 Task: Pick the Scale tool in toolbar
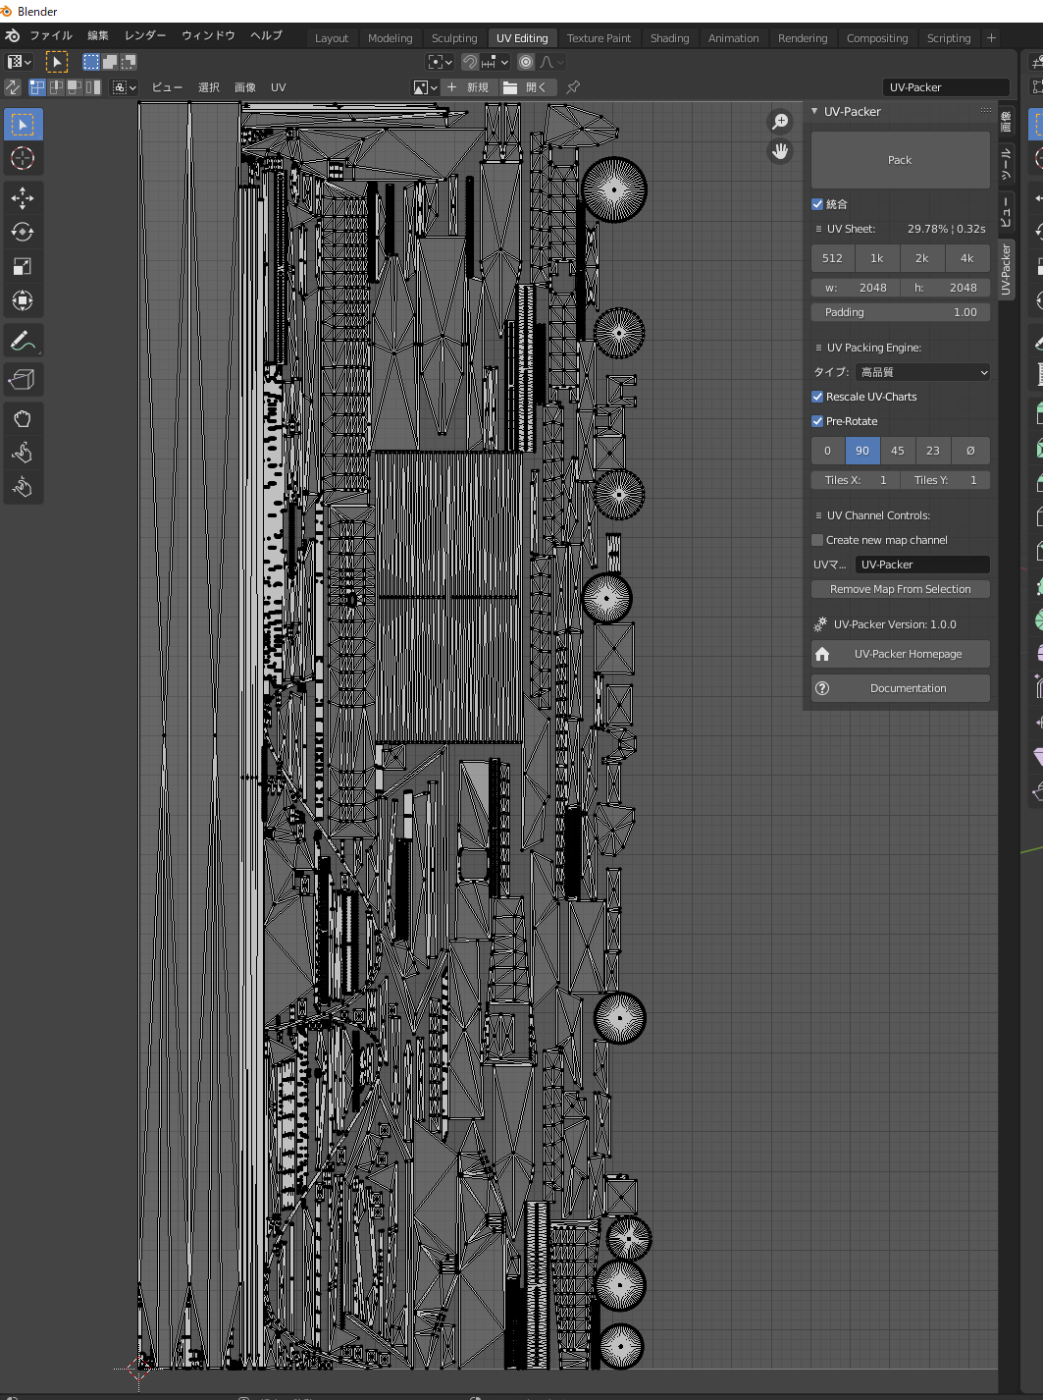(x=23, y=266)
